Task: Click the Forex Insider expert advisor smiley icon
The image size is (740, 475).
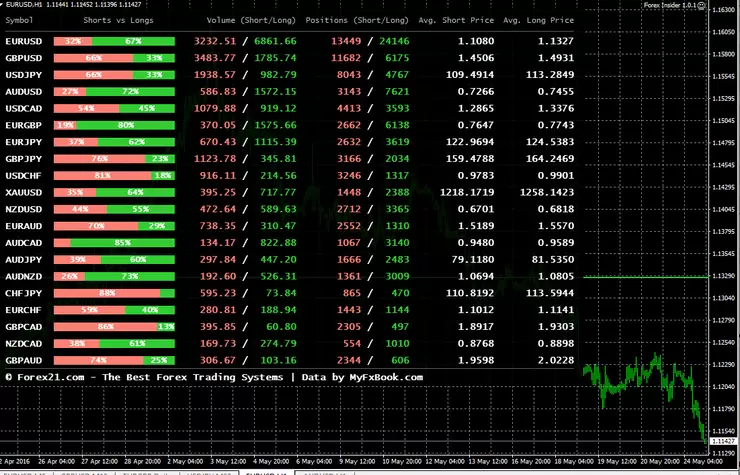Action: [x=701, y=5]
